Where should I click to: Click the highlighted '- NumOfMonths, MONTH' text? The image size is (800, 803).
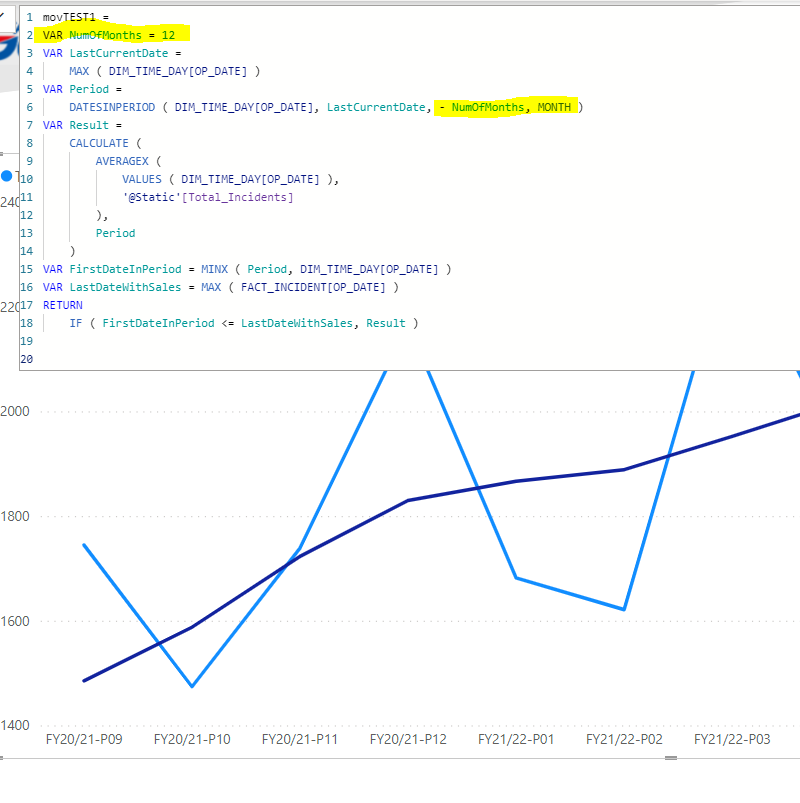507,107
